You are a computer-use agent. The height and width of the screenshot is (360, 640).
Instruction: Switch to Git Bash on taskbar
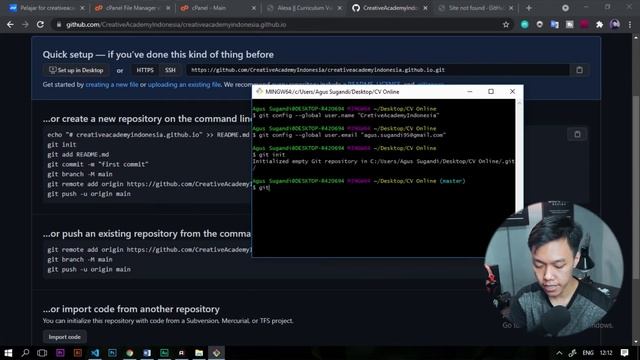216,353
